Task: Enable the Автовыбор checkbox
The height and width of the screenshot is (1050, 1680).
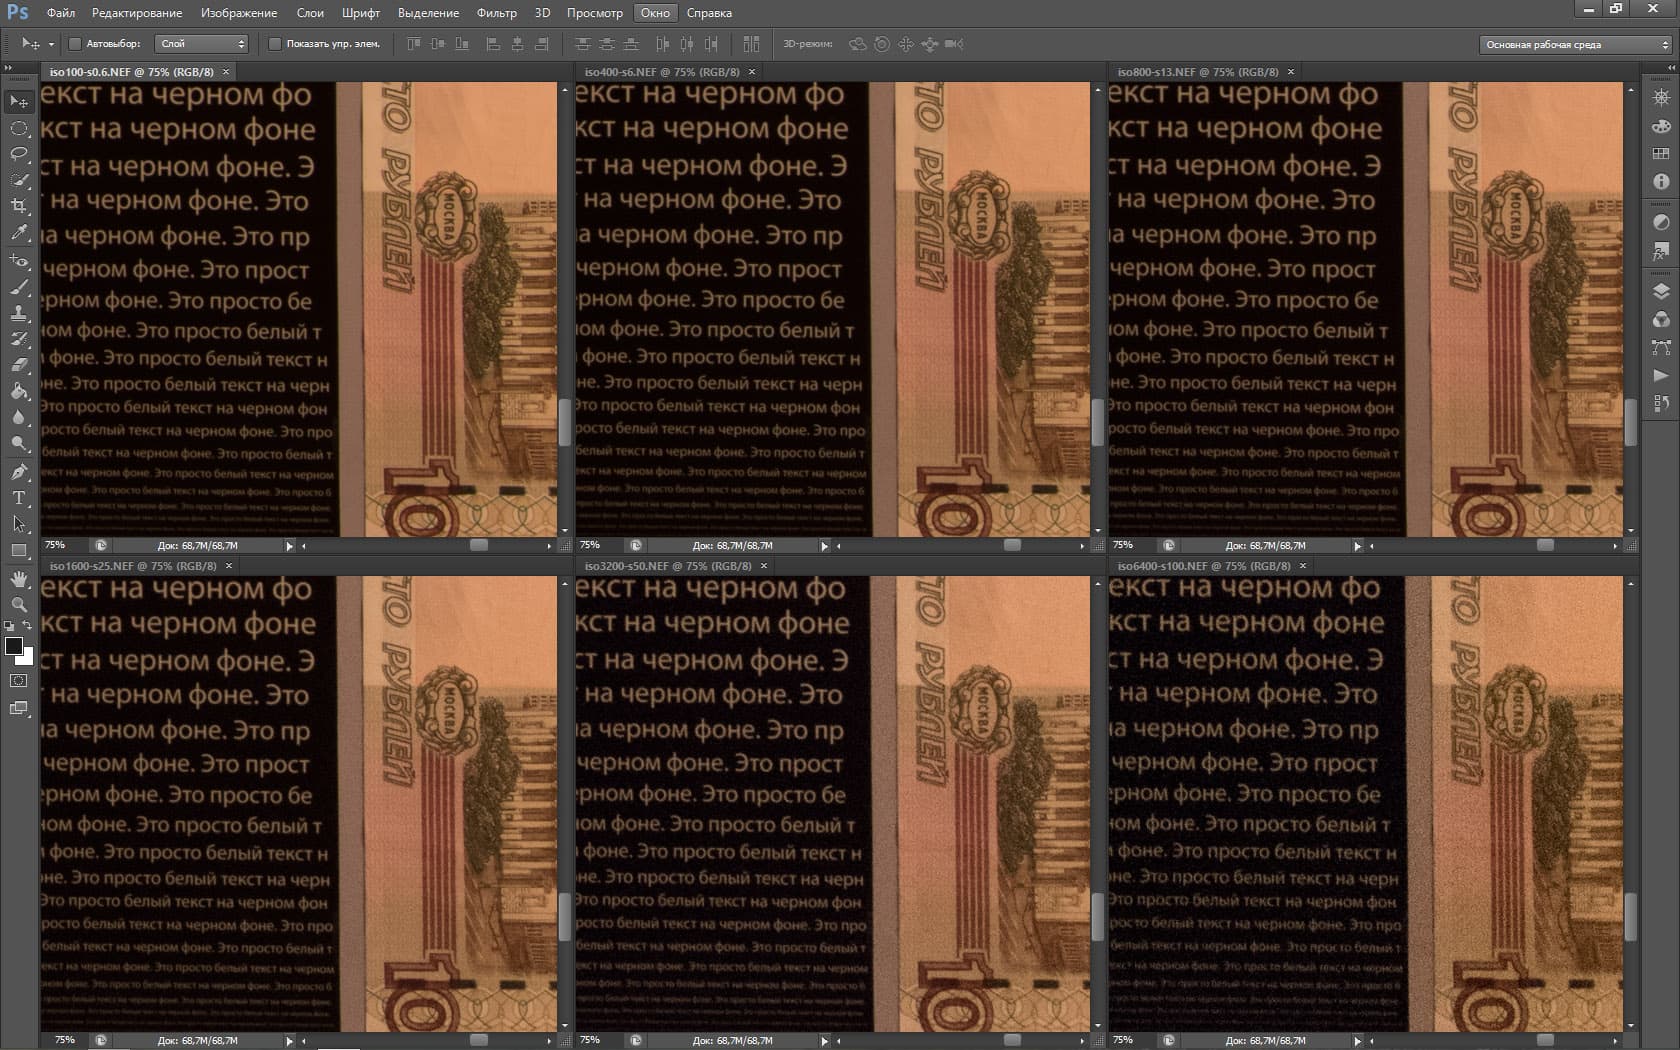Action: [75, 44]
